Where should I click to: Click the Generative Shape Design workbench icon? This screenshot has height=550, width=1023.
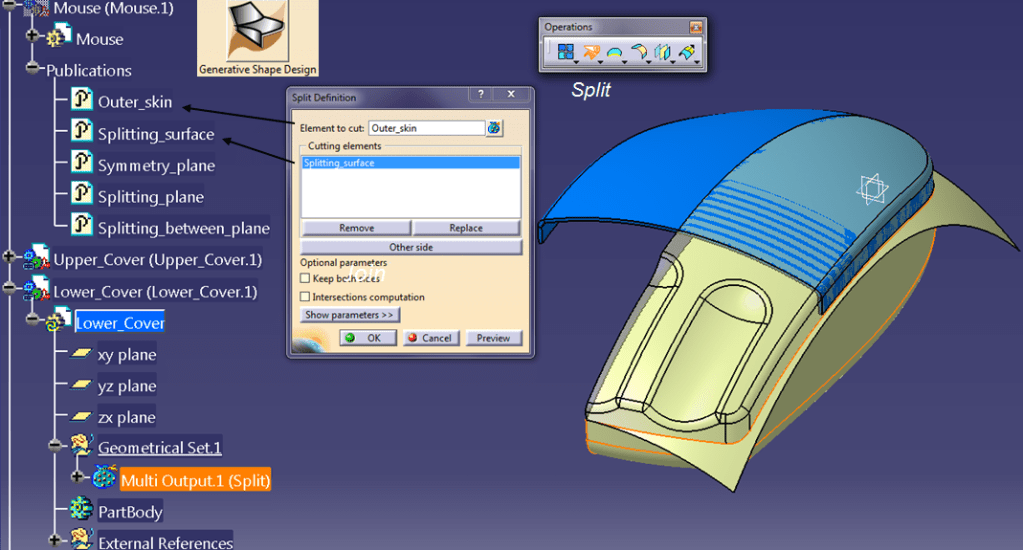(258, 33)
